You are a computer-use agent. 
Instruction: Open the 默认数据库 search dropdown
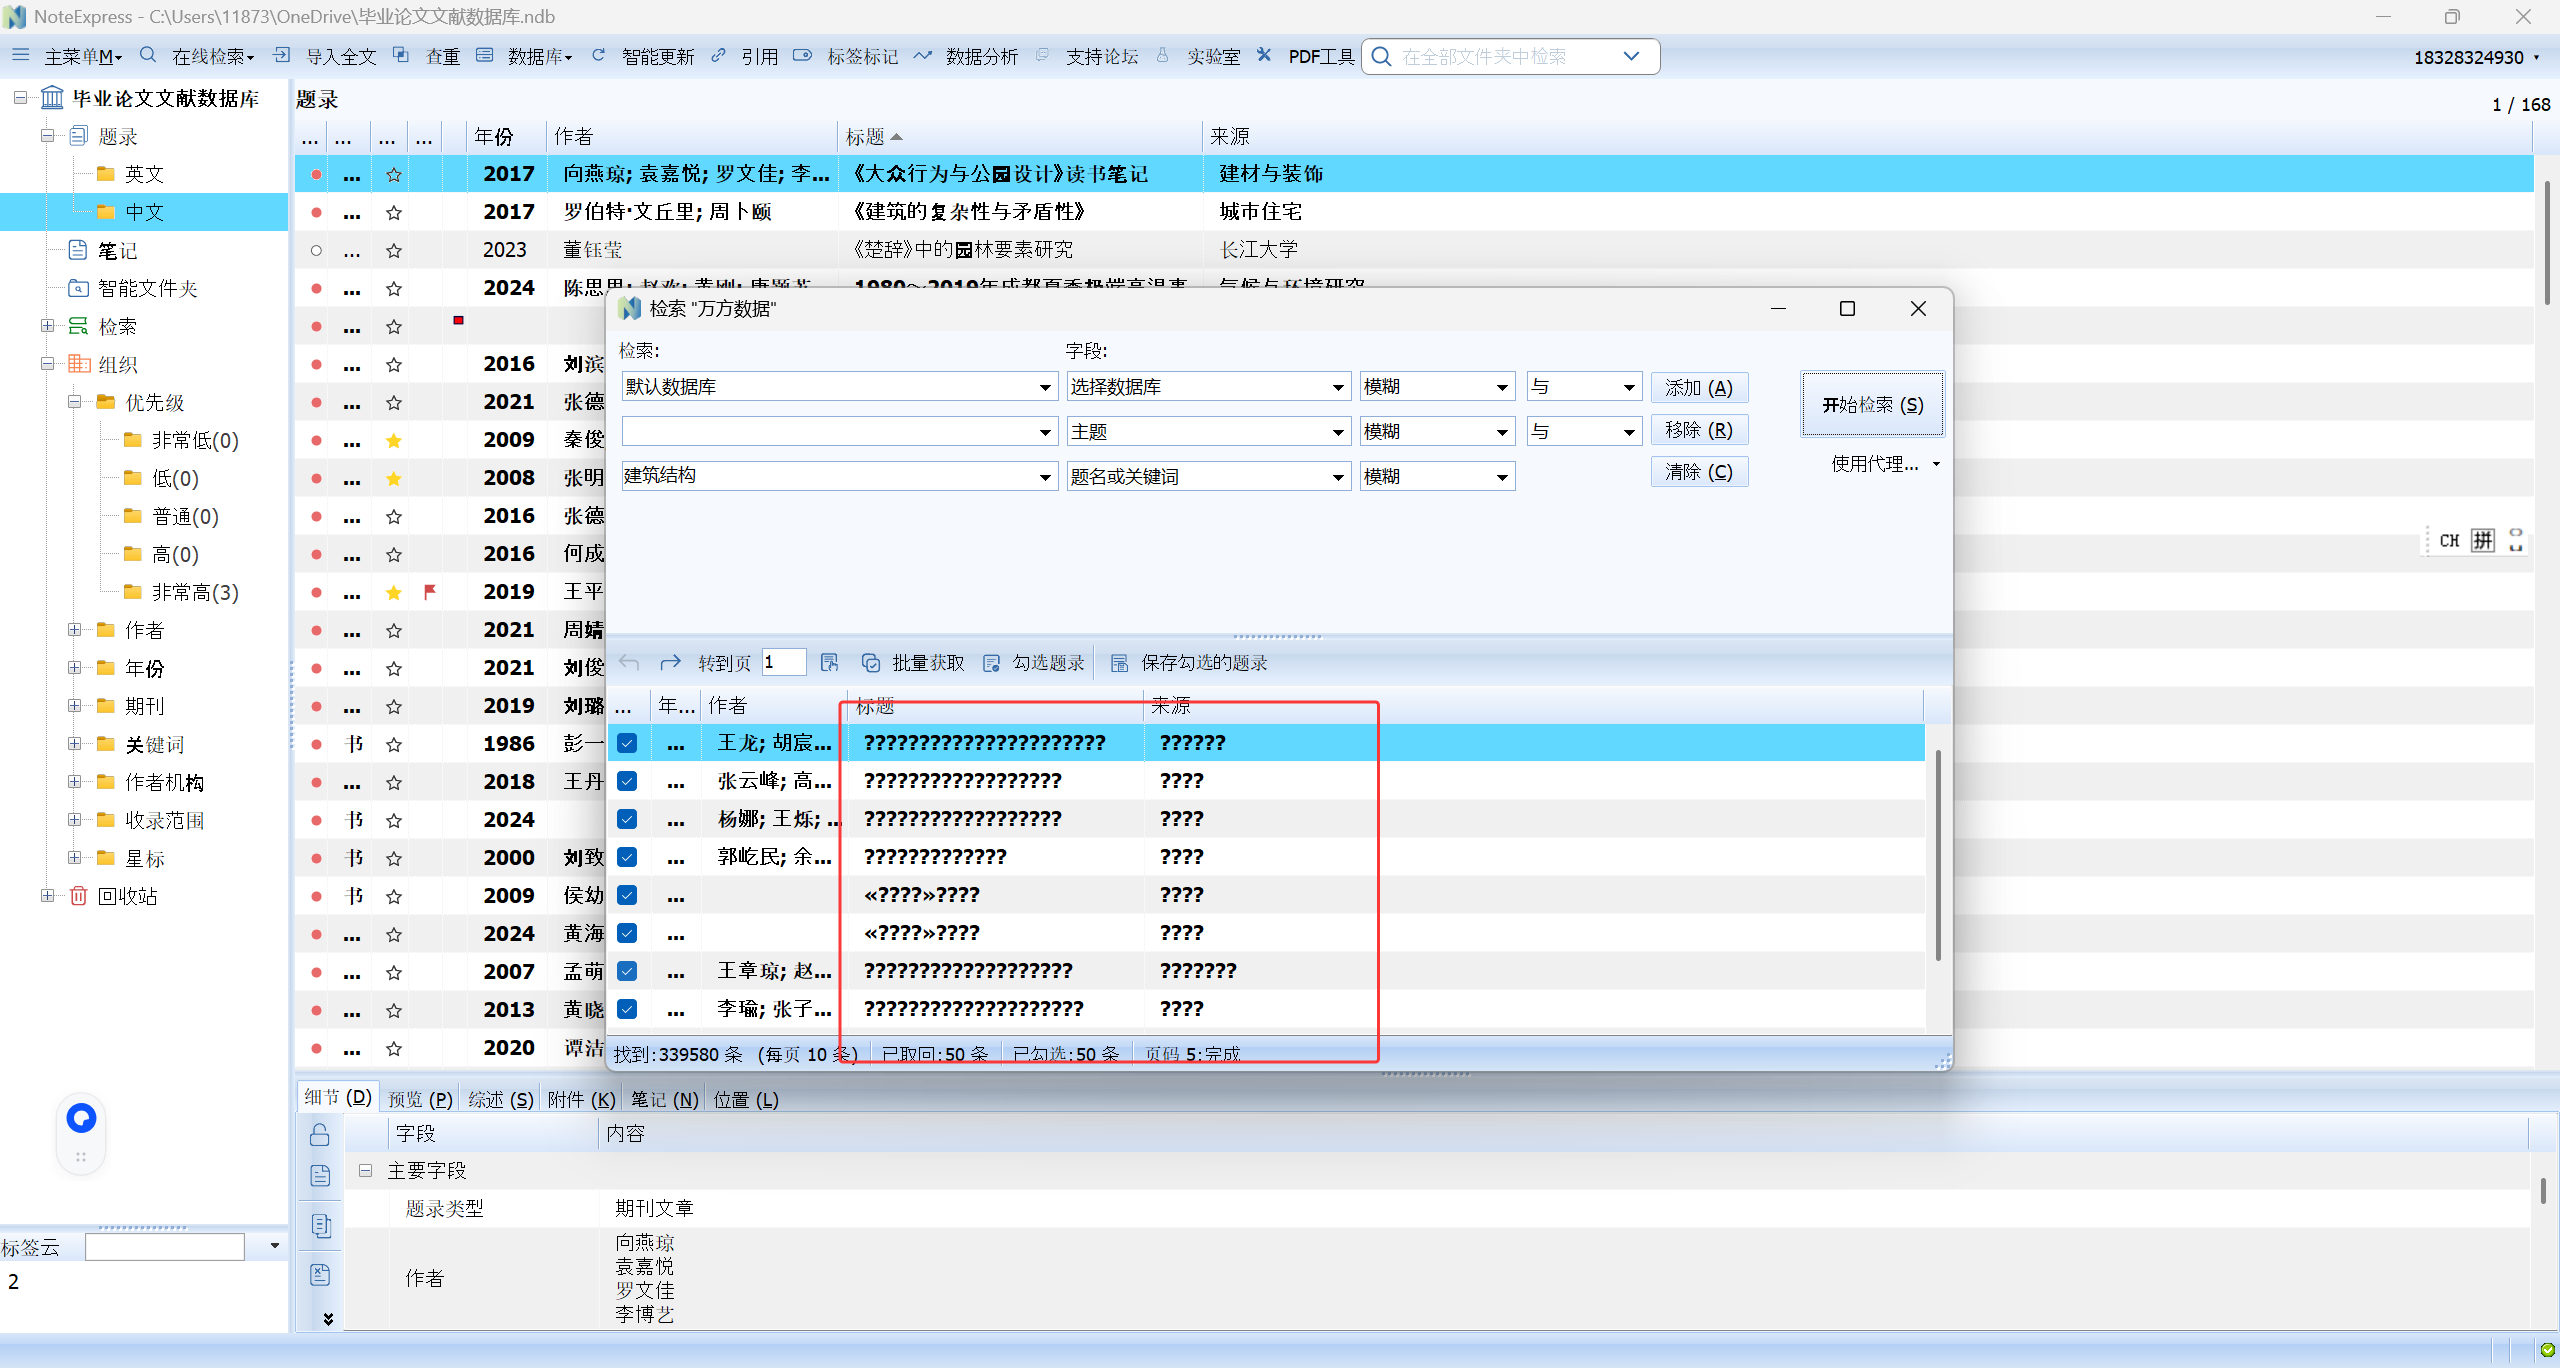click(1045, 387)
